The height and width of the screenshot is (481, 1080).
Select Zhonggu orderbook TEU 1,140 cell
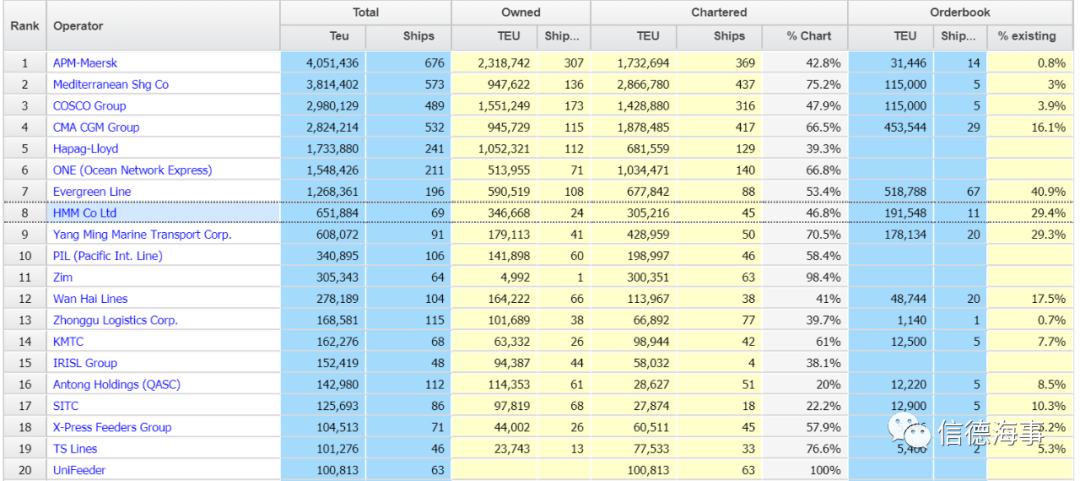(891, 320)
